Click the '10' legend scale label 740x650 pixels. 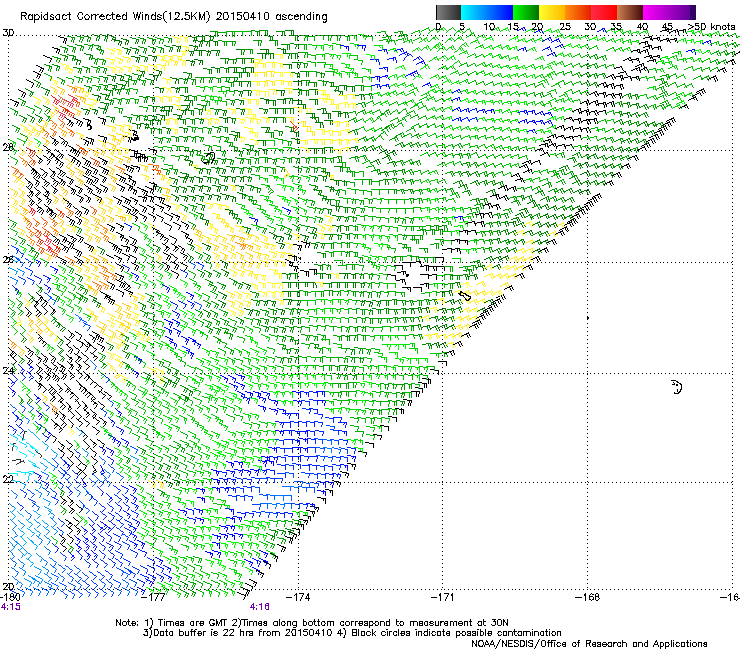pos(489,27)
